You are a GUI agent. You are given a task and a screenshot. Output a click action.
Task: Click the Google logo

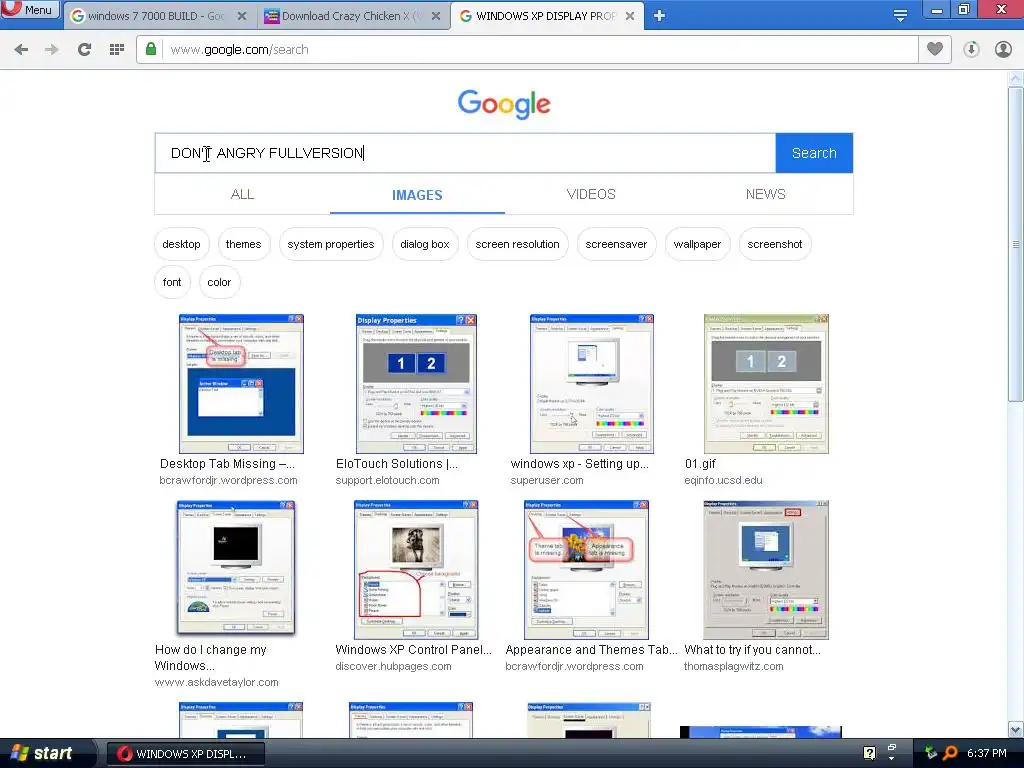click(x=504, y=103)
